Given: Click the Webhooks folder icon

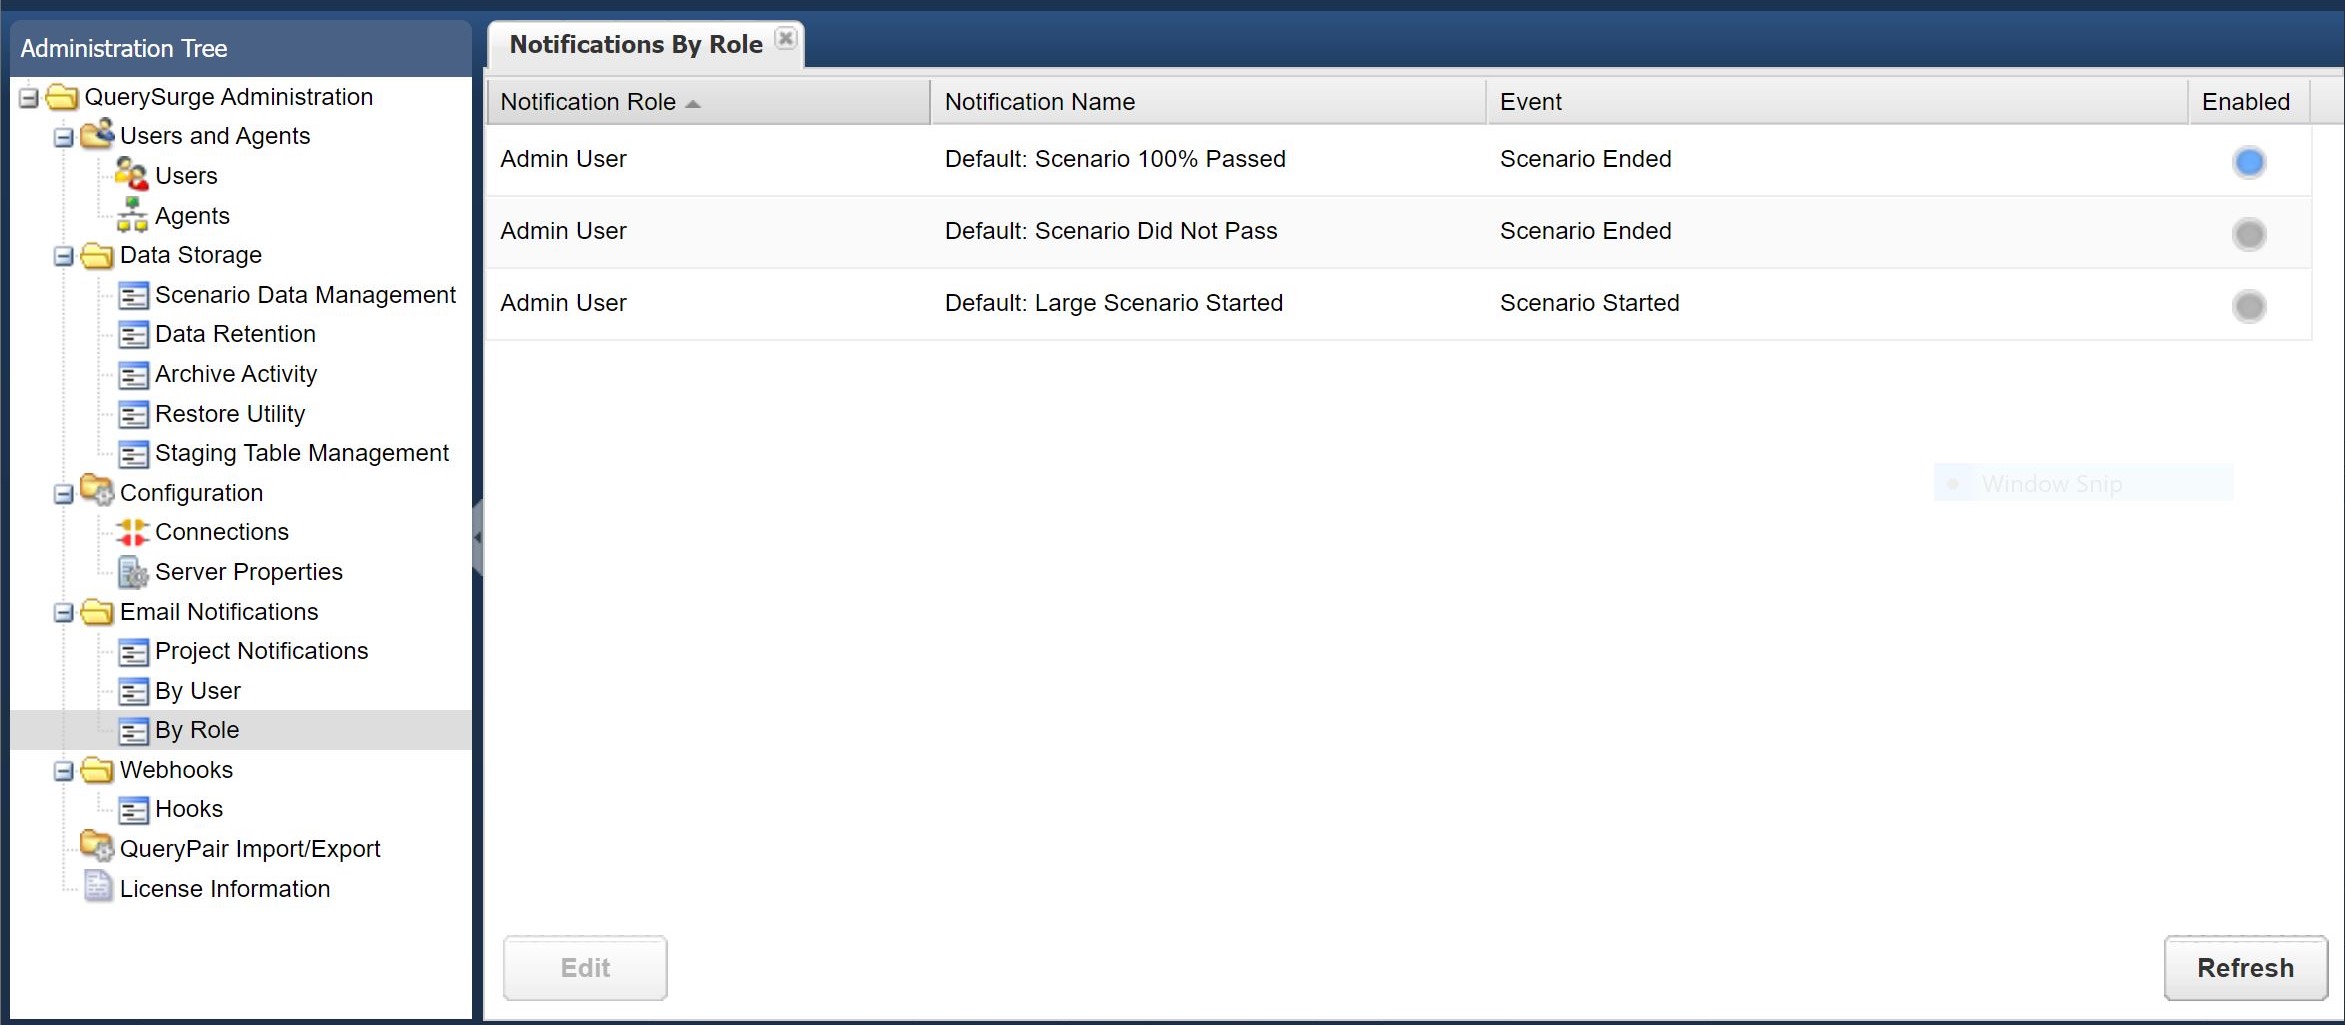Looking at the screenshot, I should [x=97, y=770].
